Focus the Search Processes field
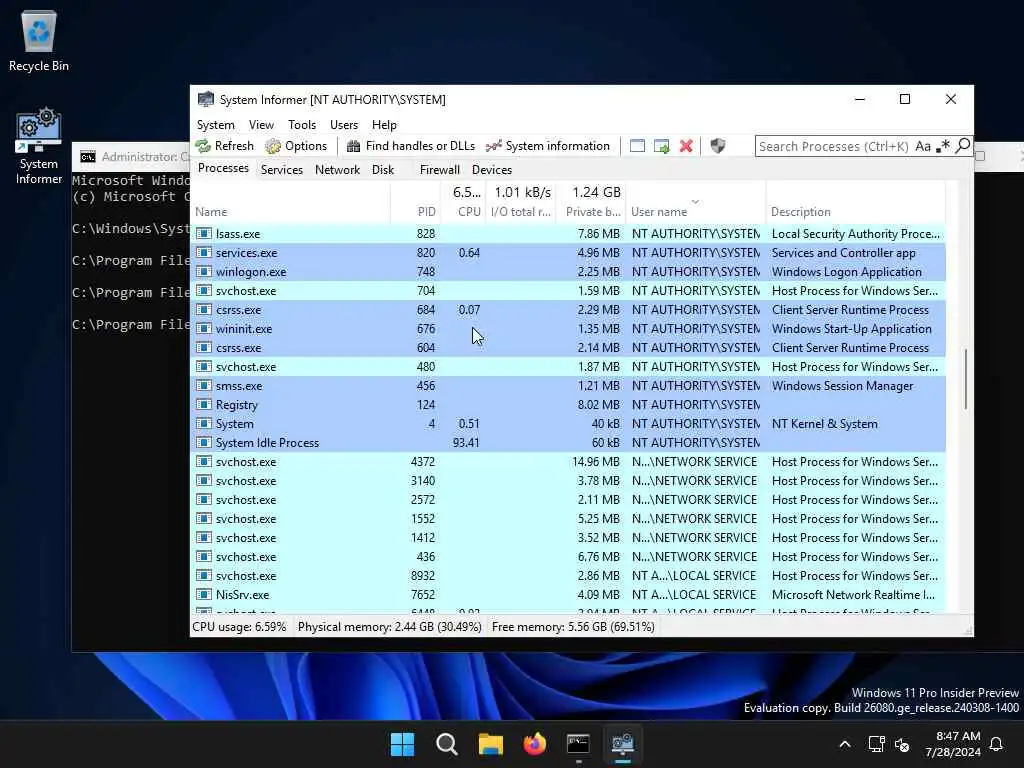 click(833, 146)
